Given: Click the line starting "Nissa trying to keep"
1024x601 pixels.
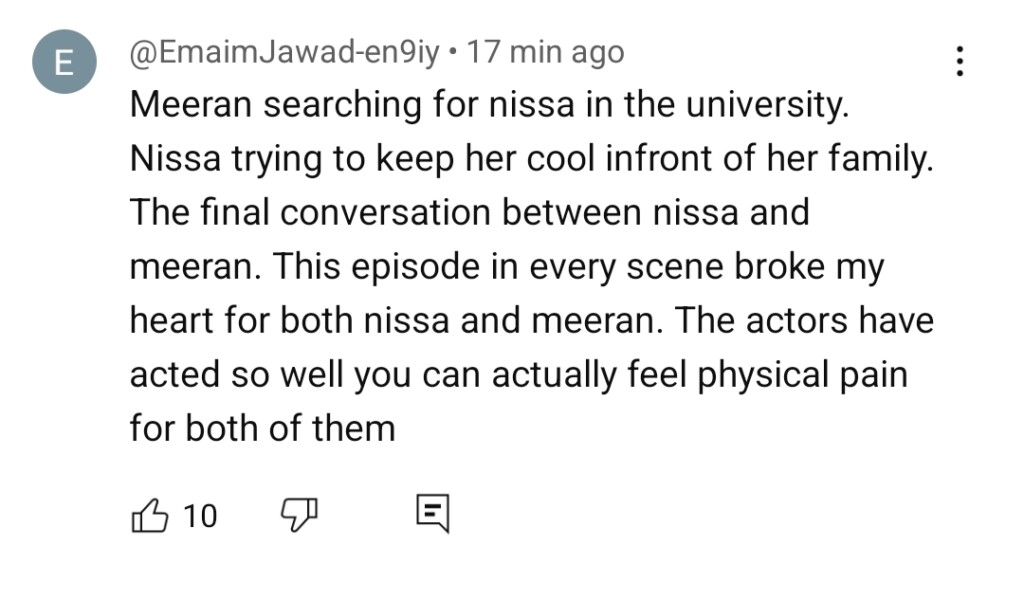Looking at the screenshot, I should 530,159.
